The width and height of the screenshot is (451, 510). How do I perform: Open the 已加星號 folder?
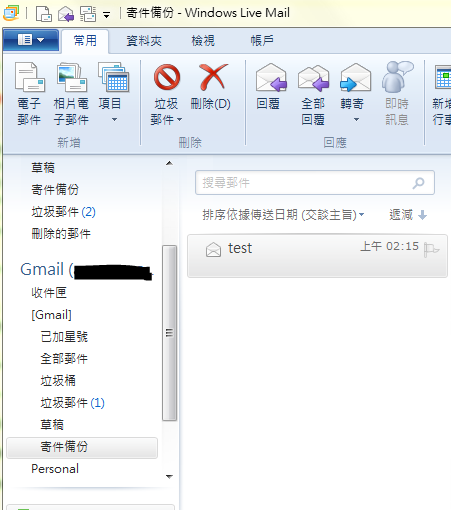64,337
